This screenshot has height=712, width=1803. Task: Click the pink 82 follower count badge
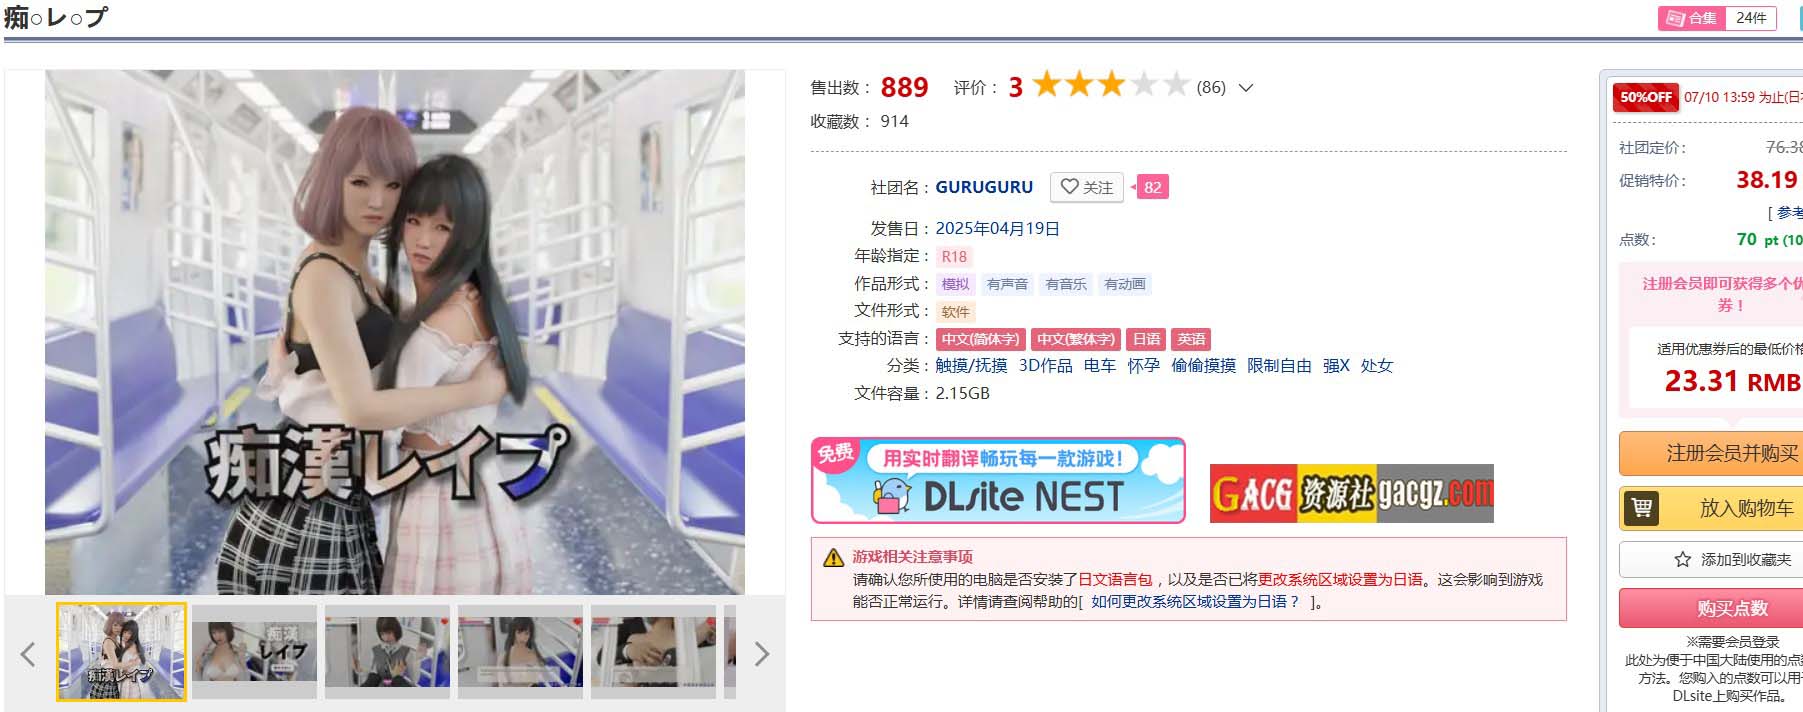(x=1152, y=187)
